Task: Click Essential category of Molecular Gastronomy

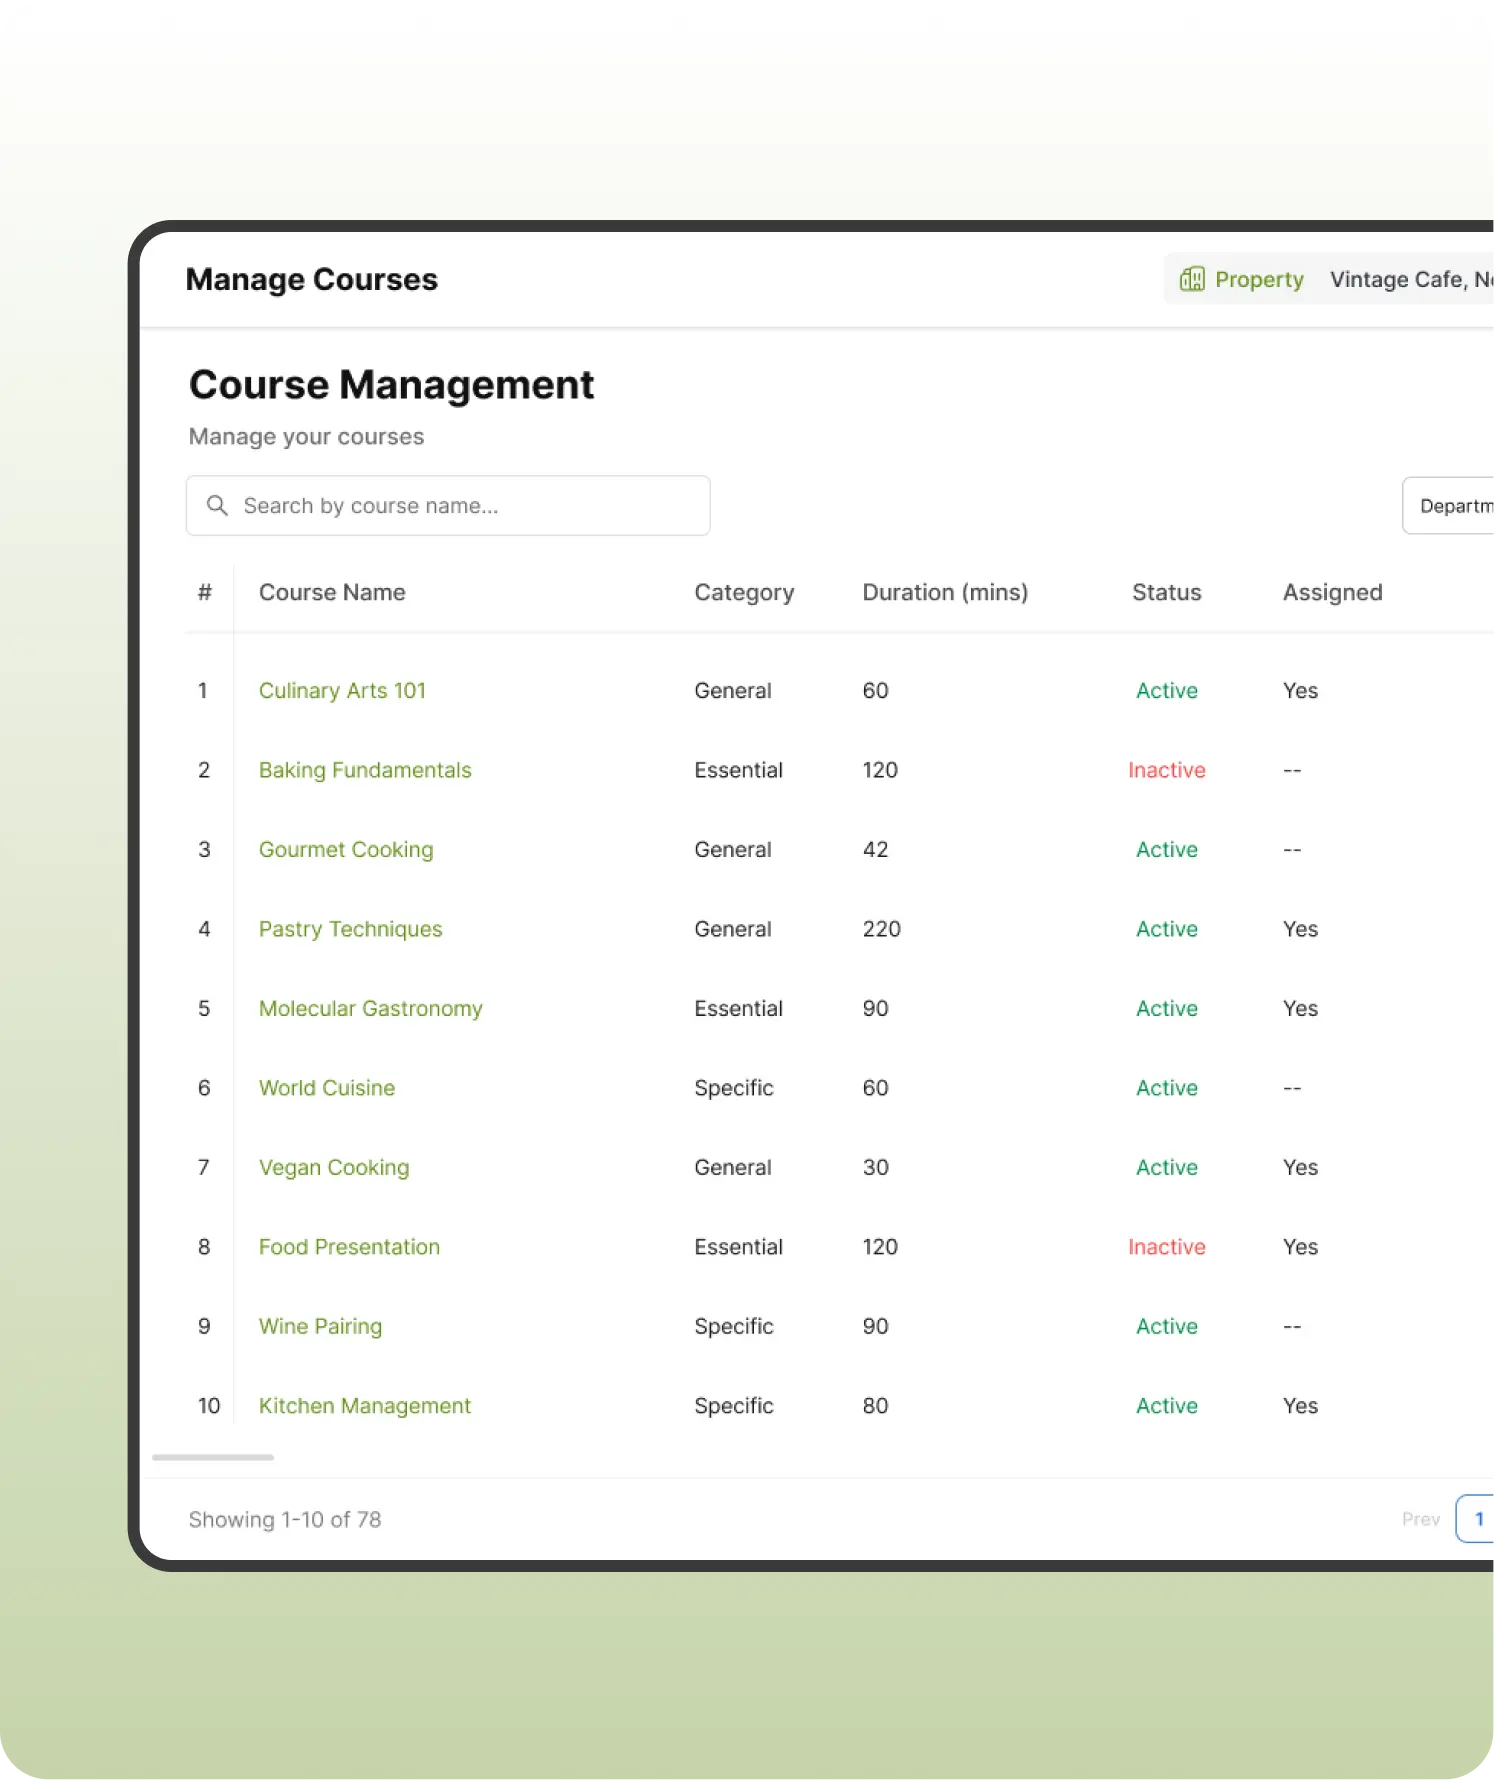Action: 738,1008
